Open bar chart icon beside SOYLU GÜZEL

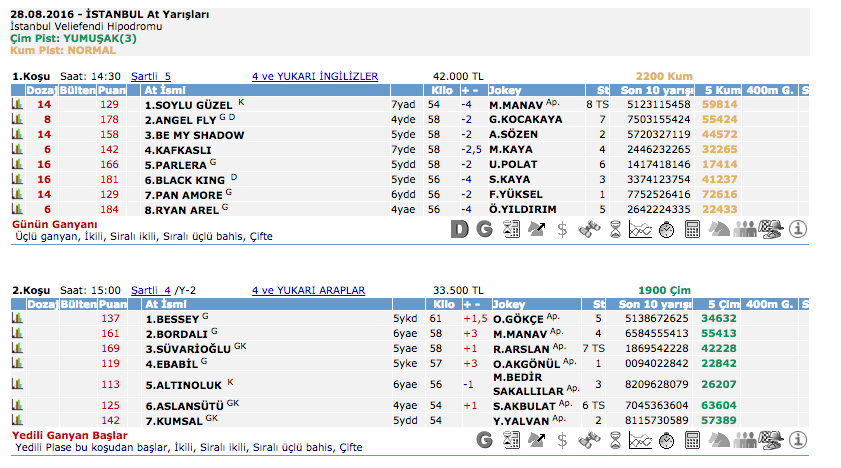(x=17, y=104)
